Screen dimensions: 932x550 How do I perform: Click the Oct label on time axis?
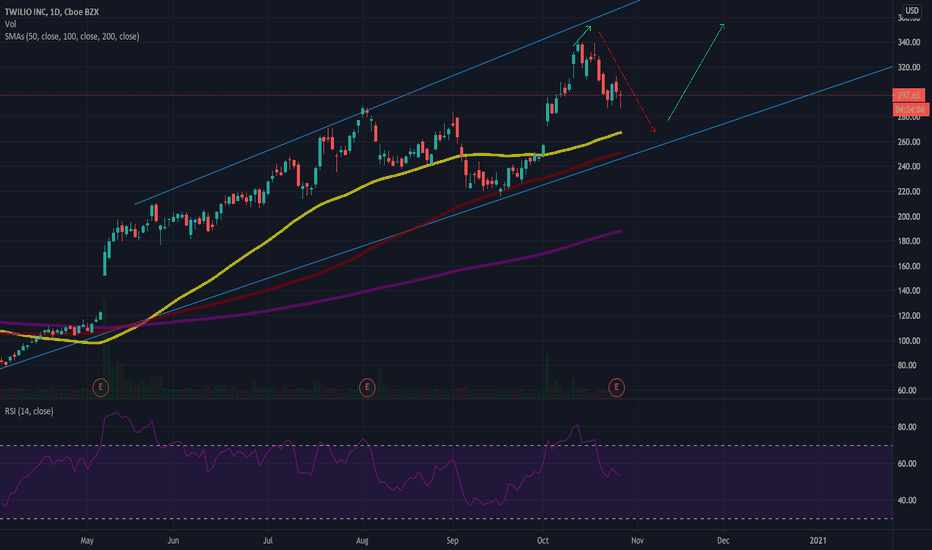pyautogui.click(x=542, y=541)
